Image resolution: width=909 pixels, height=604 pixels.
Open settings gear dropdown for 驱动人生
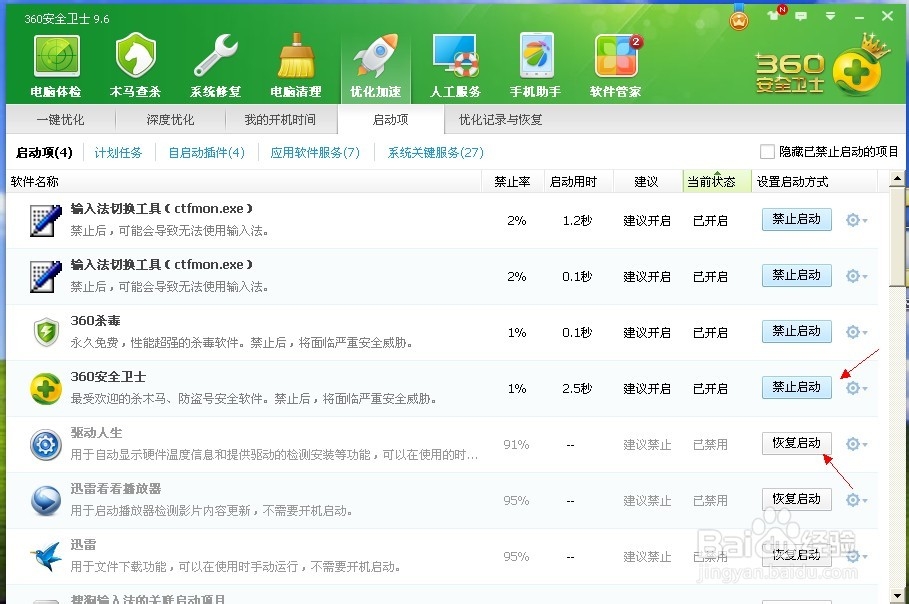856,444
